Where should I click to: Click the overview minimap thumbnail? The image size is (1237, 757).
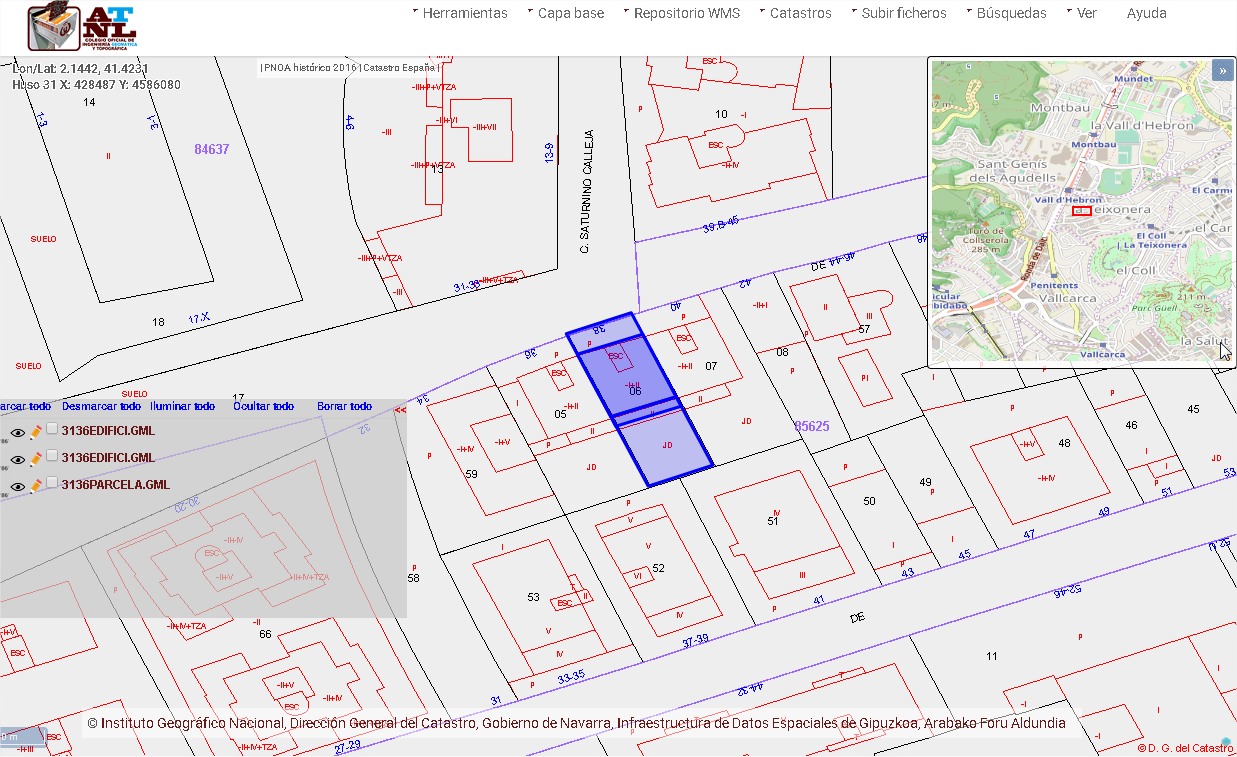(x=1081, y=212)
